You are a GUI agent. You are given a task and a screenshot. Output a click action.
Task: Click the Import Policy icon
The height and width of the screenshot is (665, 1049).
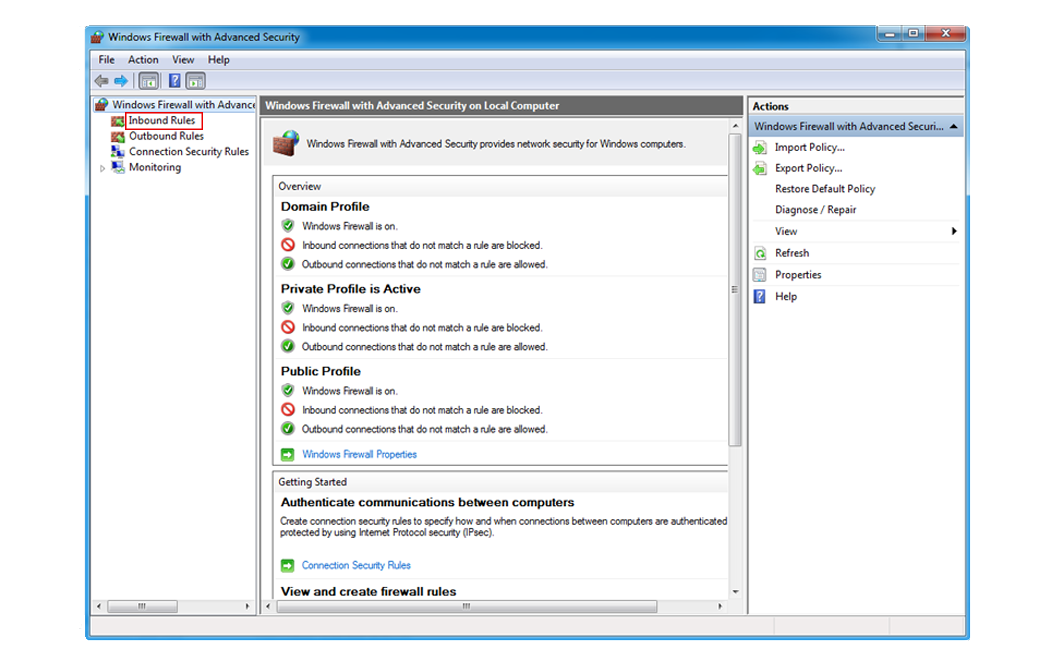[760, 148]
